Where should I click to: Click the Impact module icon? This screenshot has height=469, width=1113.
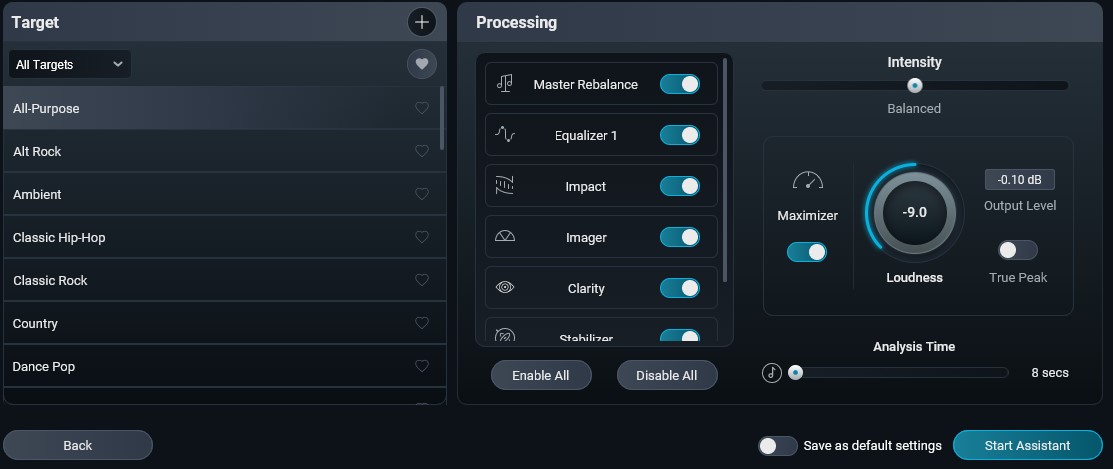(x=505, y=186)
